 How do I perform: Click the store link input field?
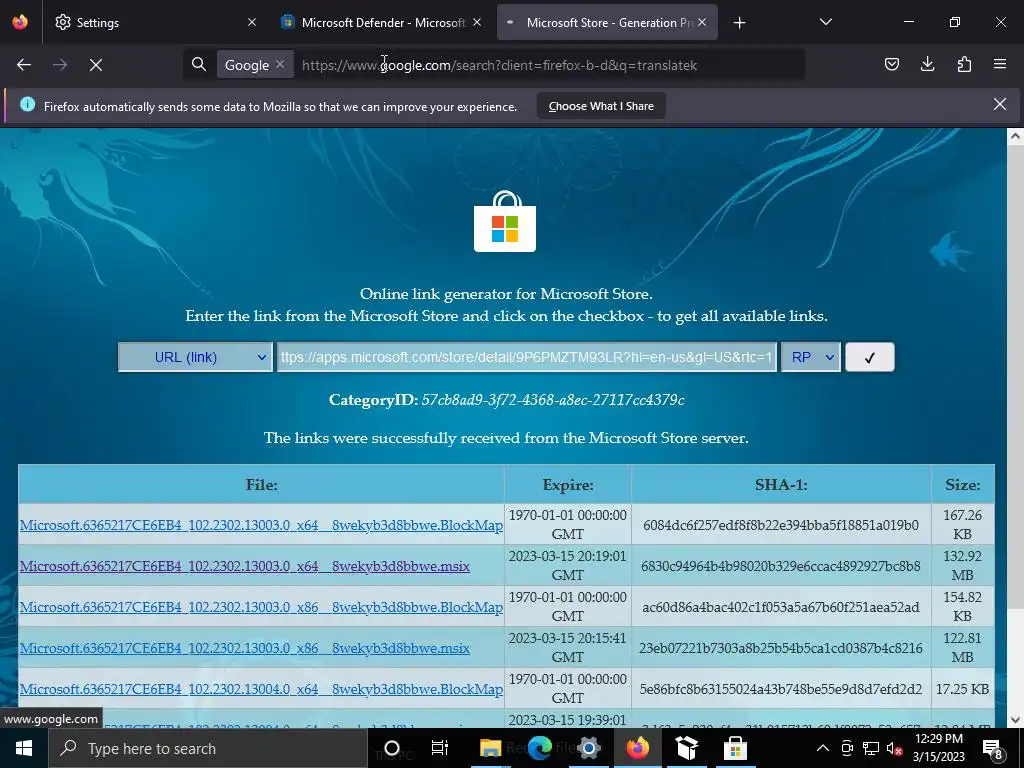point(526,357)
